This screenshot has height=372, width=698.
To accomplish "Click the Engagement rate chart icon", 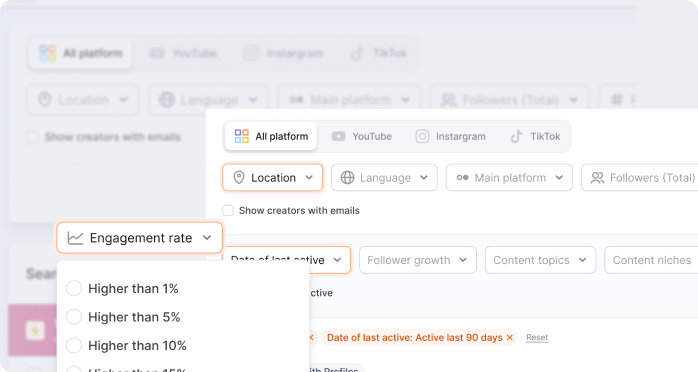I will 75,238.
